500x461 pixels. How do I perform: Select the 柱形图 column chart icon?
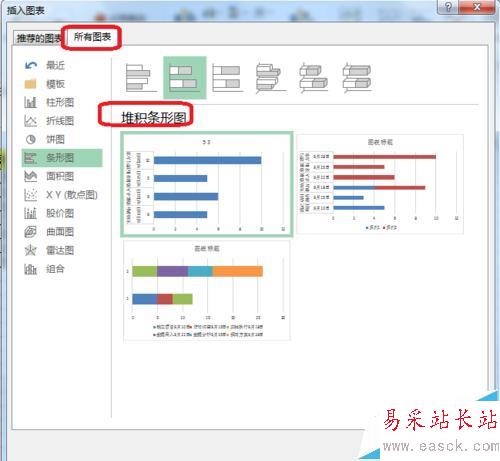coord(31,102)
